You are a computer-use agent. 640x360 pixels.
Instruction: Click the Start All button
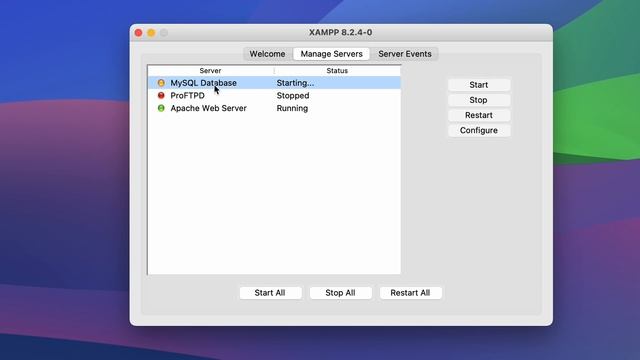tap(270, 293)
